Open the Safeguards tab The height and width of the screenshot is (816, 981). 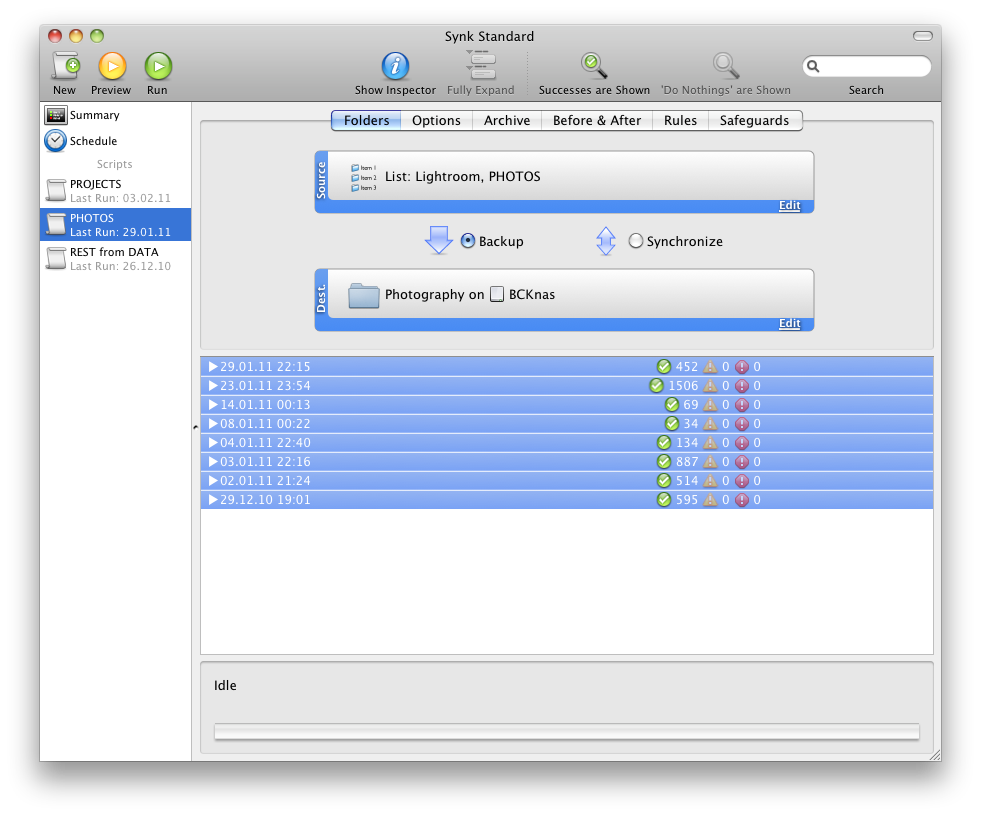(755, 120)
